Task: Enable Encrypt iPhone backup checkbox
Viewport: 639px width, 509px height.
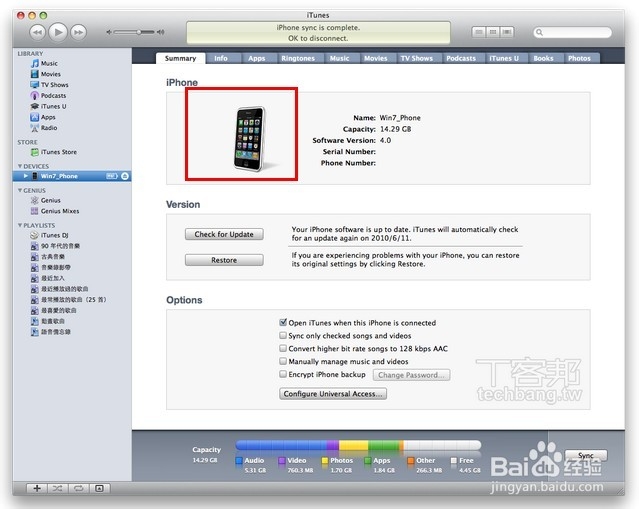Action: [x=283, y=374]
